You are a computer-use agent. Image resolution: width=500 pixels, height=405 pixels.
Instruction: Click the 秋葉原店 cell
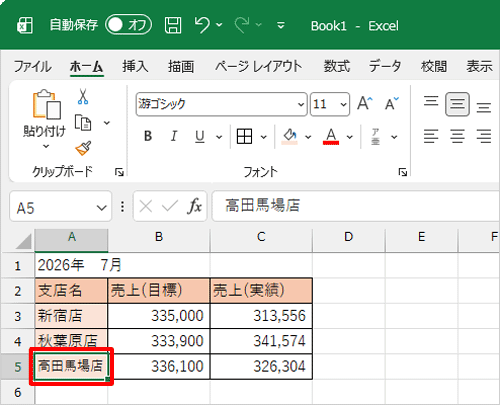(71, 341)
